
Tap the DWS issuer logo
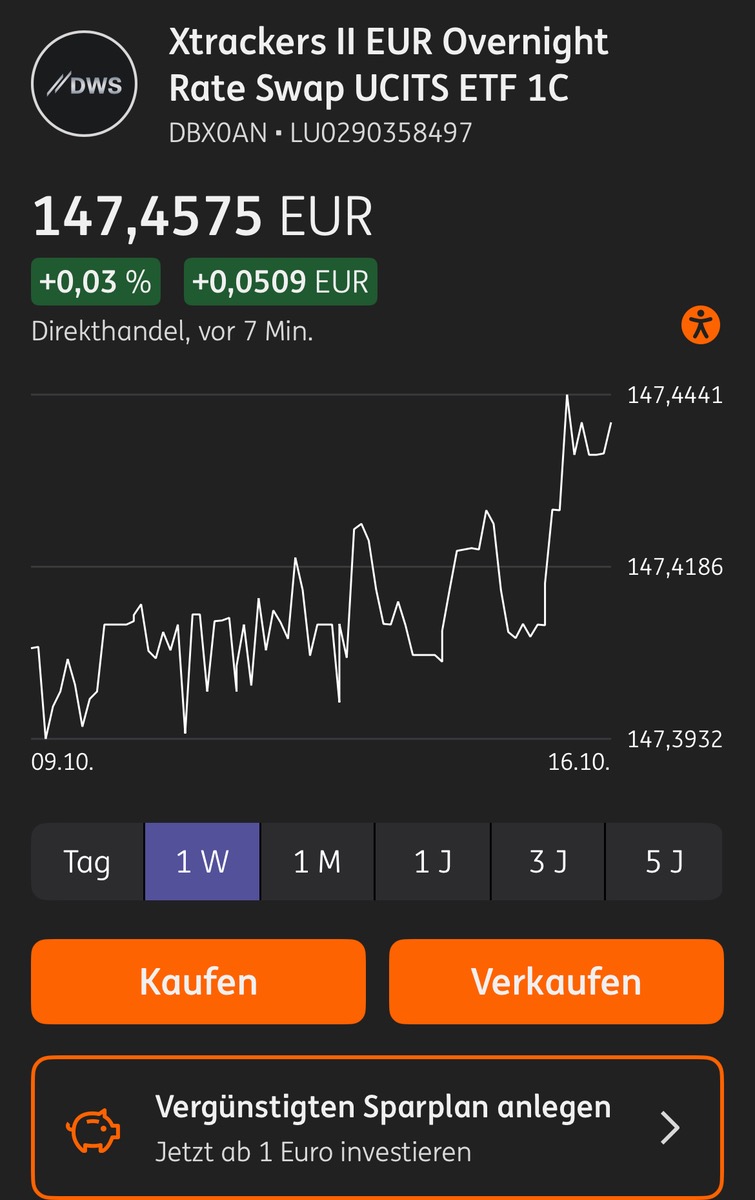[x=83, y=84]
